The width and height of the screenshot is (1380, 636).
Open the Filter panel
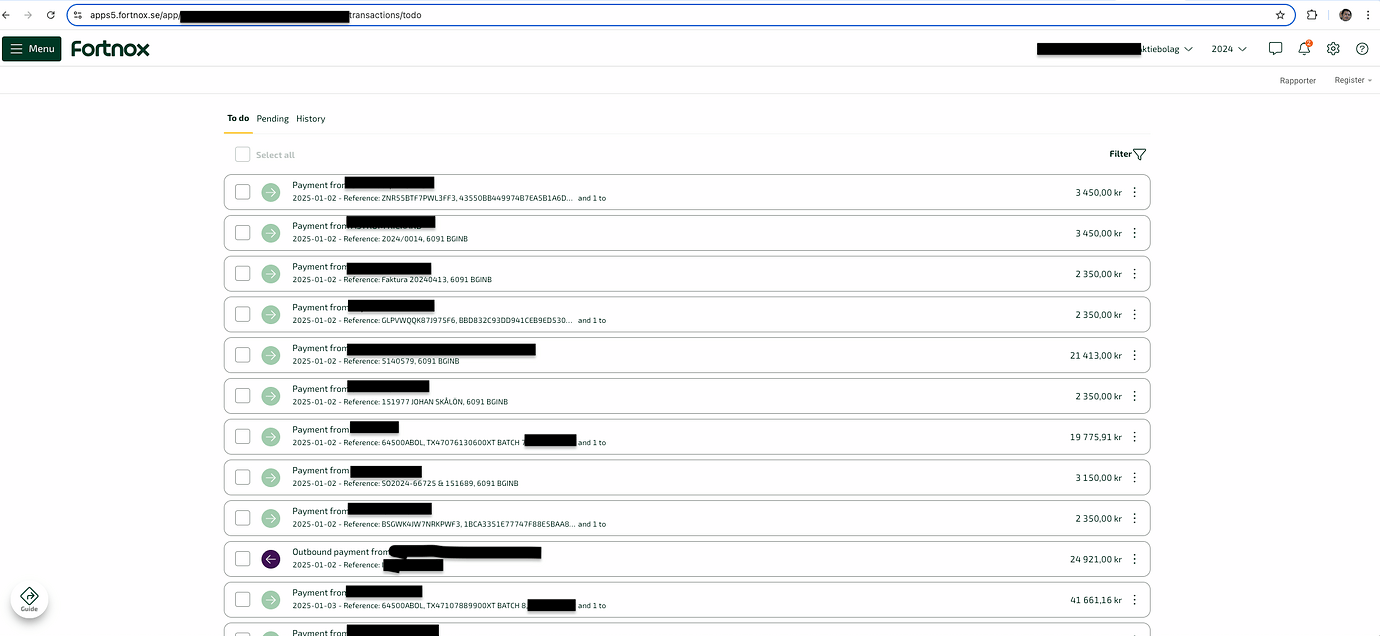coord(1126,153)
